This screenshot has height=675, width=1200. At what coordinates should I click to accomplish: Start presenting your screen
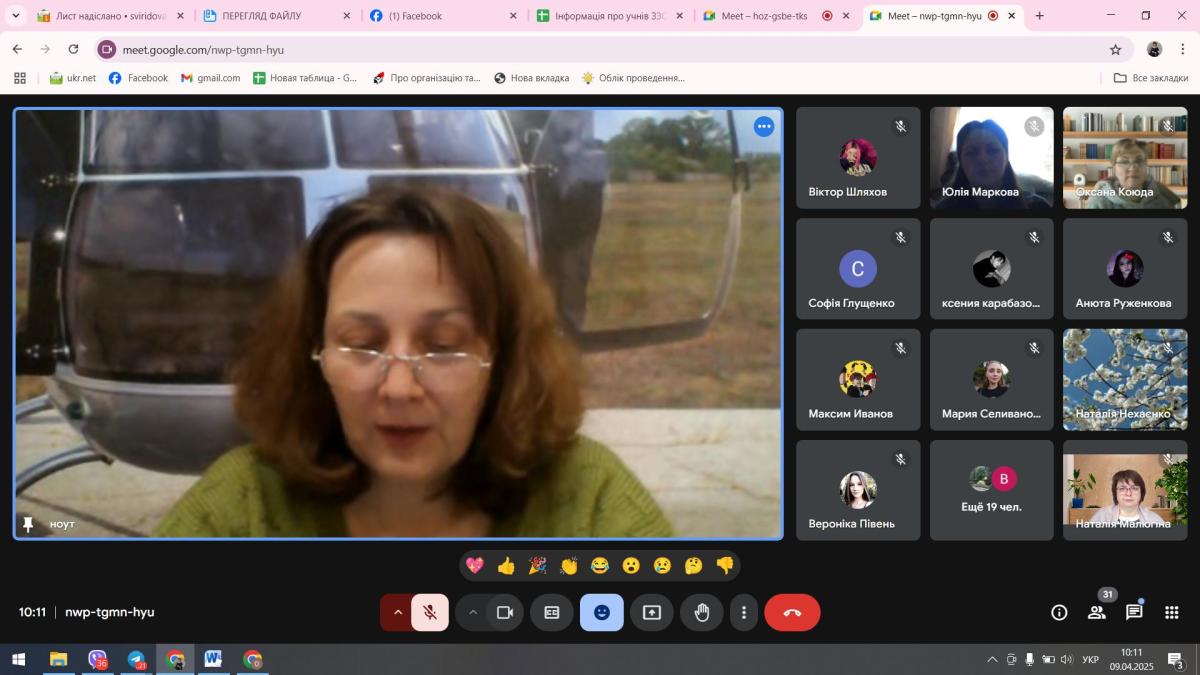[x=652, y=613]
